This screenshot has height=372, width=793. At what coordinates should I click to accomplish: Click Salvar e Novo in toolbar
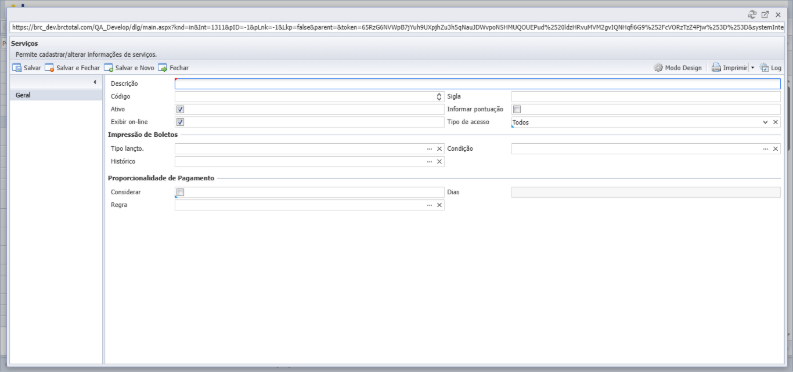[129, 68]
